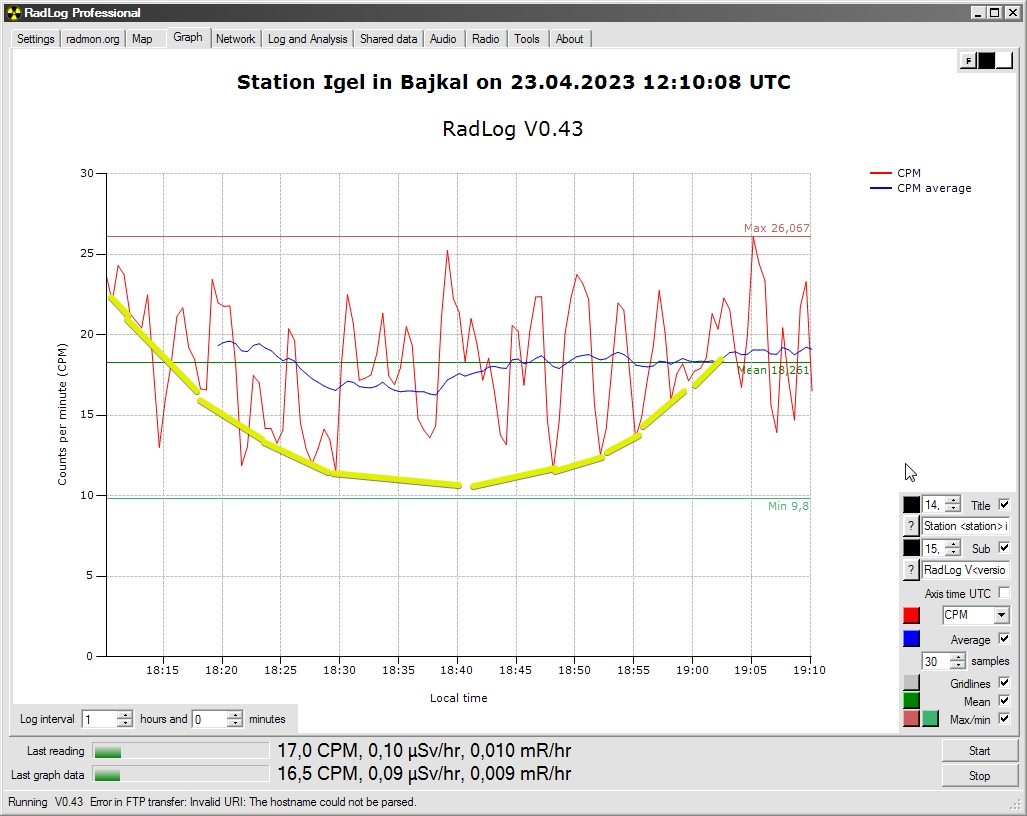Screen dimensions: 1027x816
Task: Click the CPM average legend entry
Action: point(920,188)
